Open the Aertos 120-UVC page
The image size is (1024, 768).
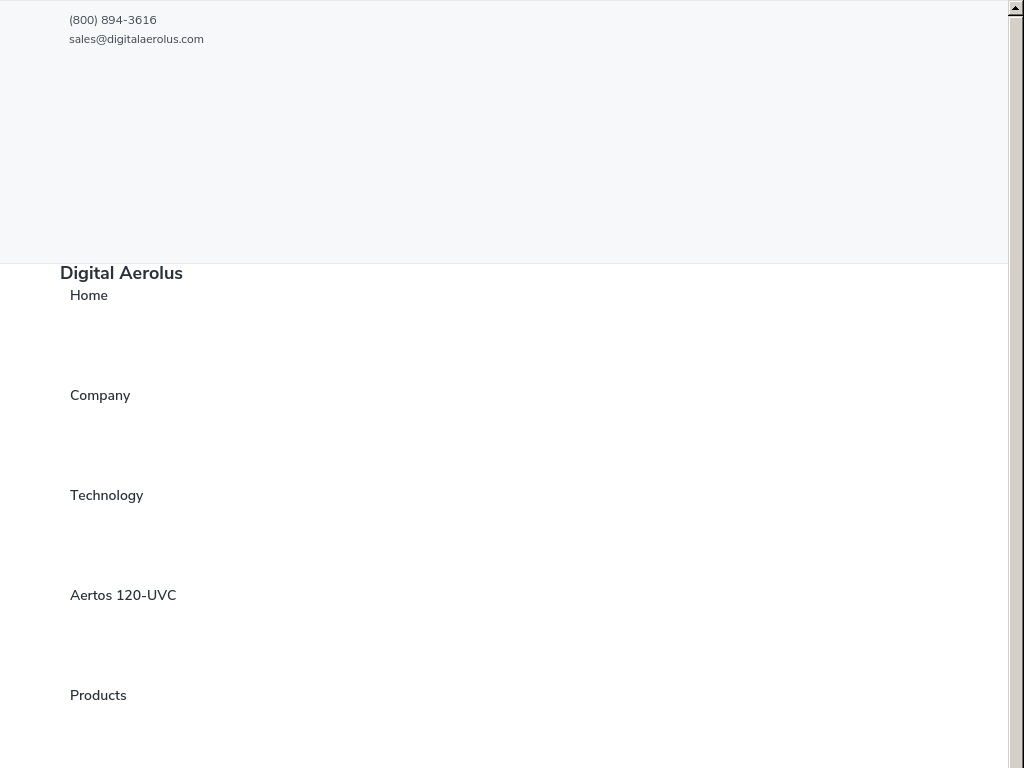(x=123, y=596)
